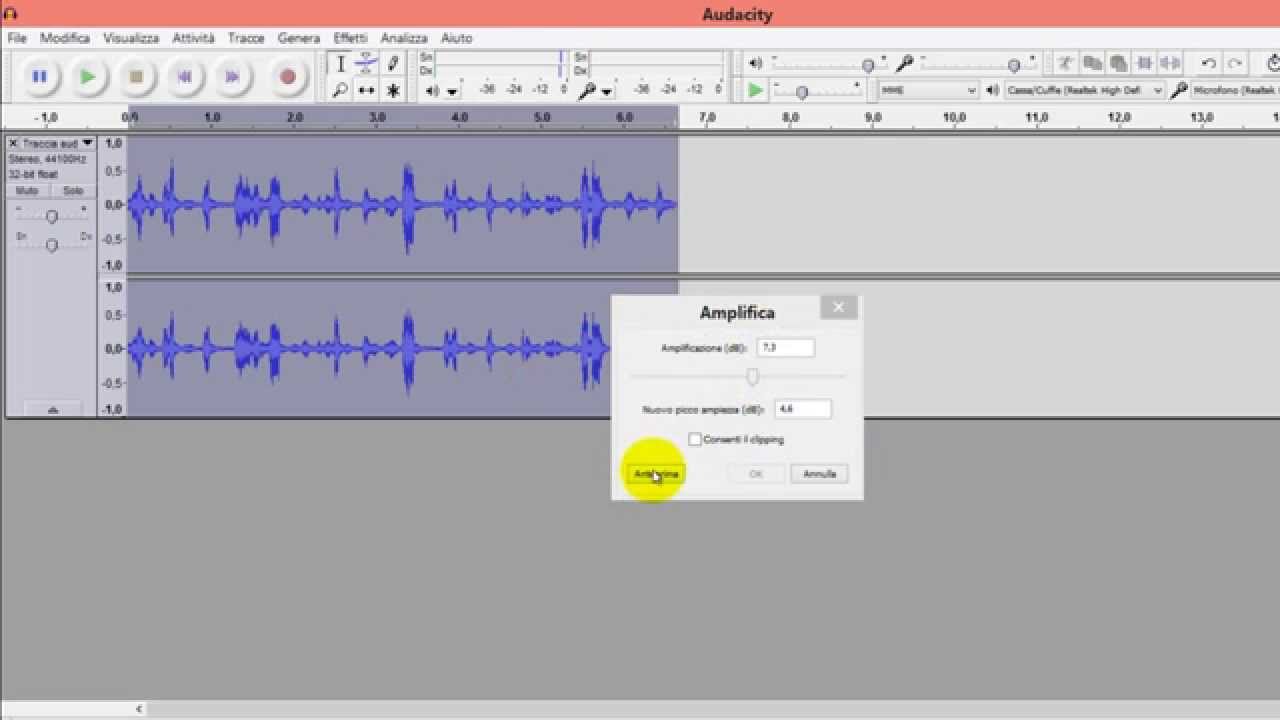Select the Zoom magnifier tool
This screenshot has width=1280, height=720.
pos(340,90)
